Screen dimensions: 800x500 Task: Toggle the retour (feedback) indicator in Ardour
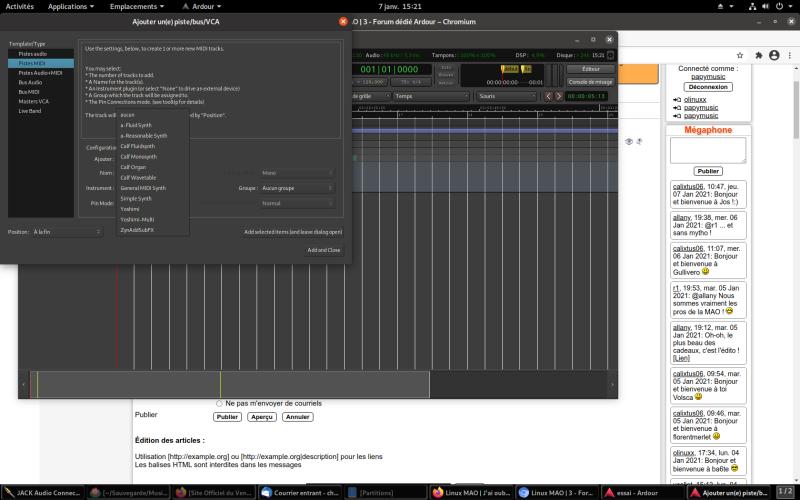coord(446,82)
